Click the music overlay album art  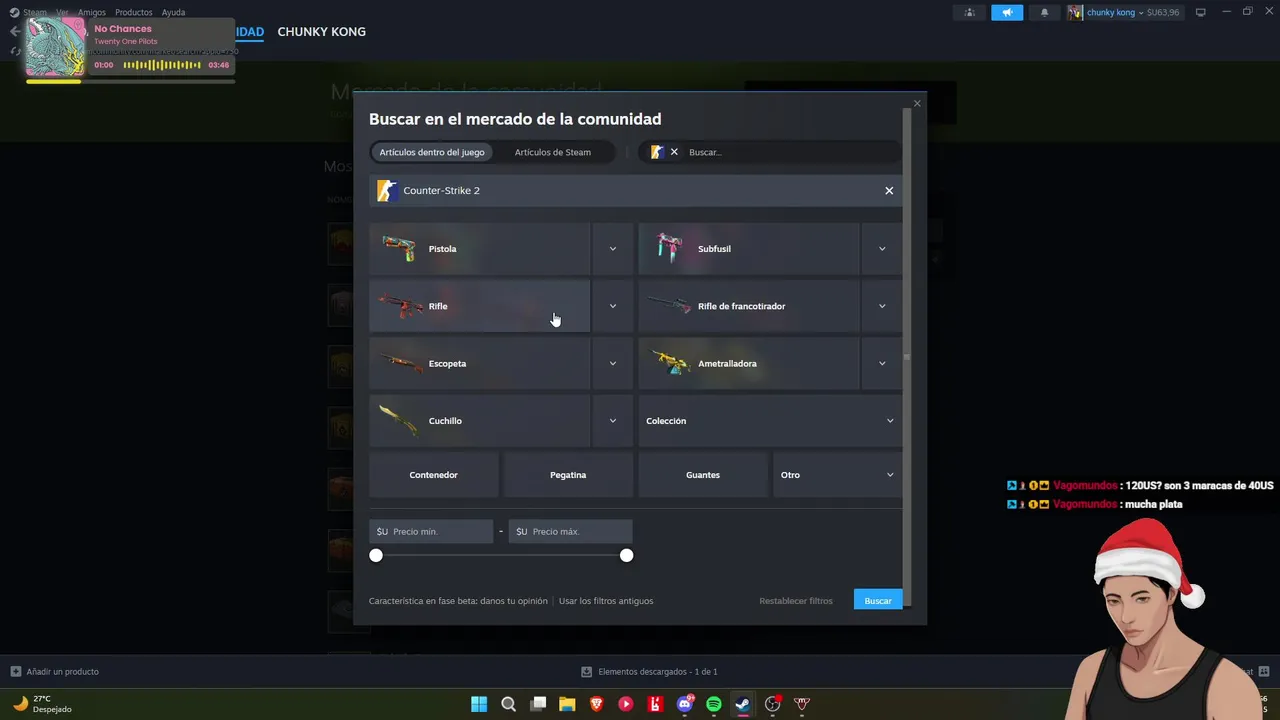coord(56,47)
